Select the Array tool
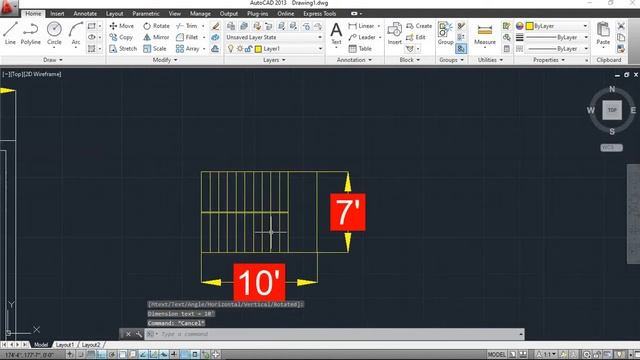Screen dimensions: 640x360 click(x=187, y=49)
